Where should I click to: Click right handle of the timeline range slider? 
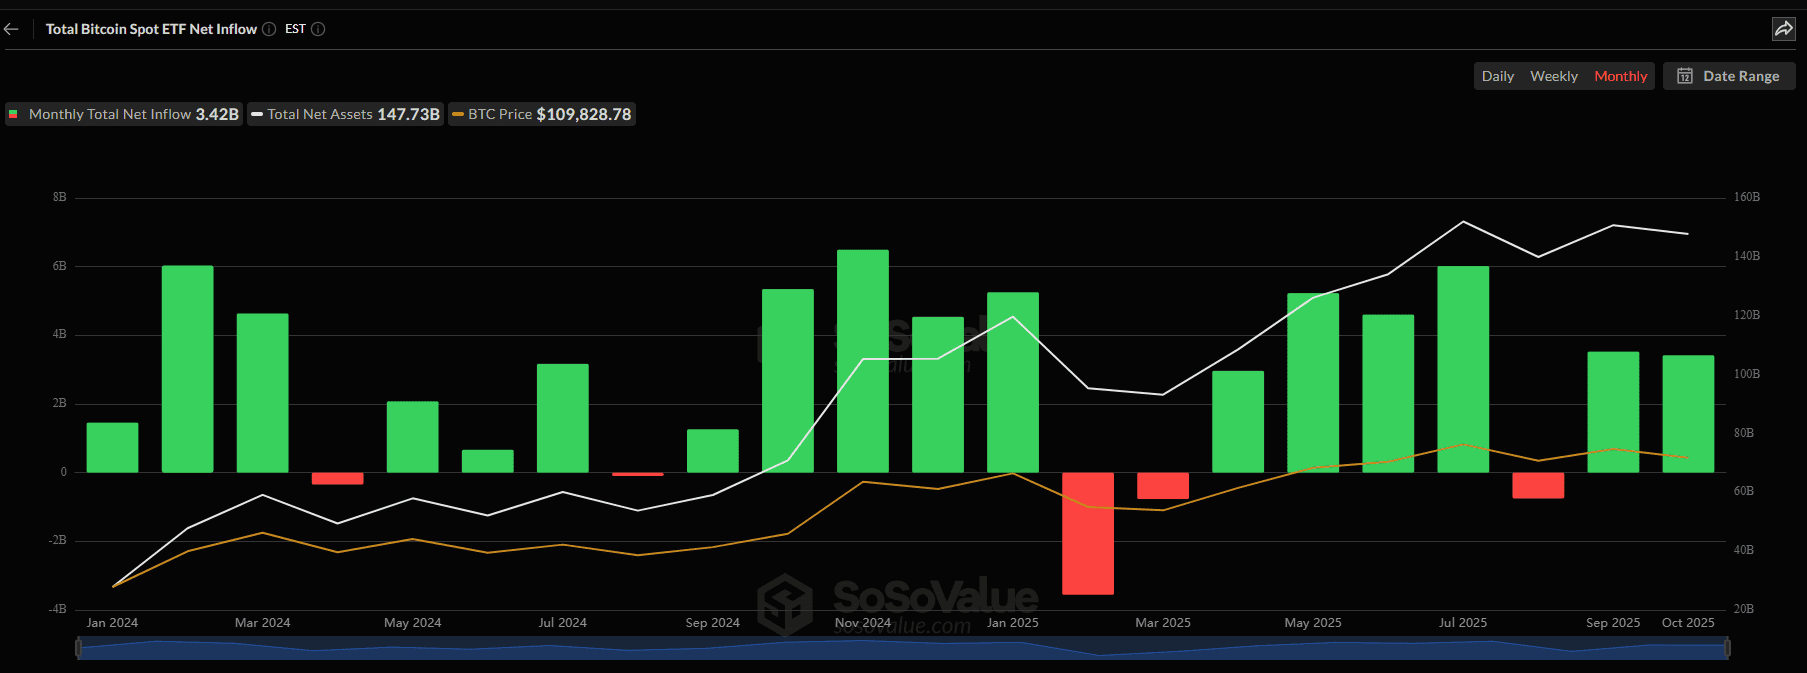click(1726, 648)
